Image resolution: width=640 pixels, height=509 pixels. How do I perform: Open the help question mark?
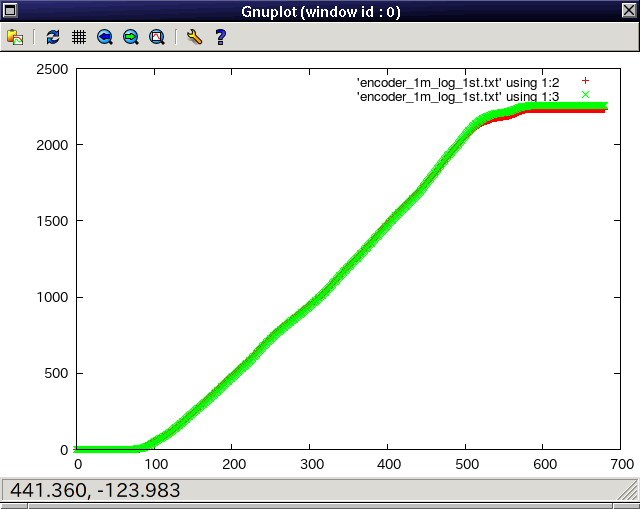(220, 37)
